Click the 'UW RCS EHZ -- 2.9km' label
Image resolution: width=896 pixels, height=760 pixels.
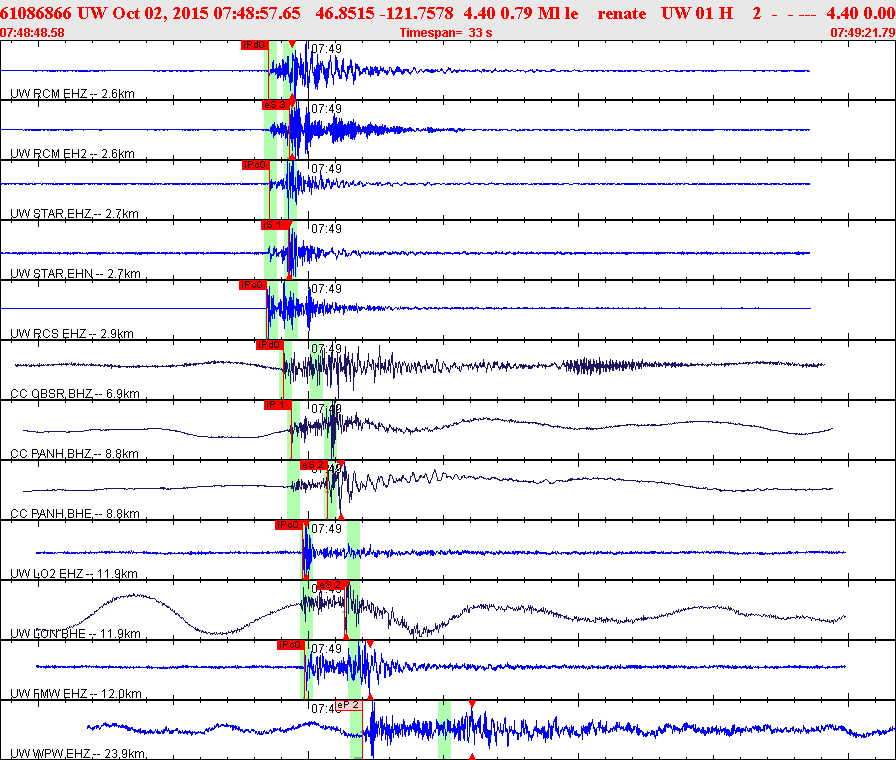pos(72,334)
